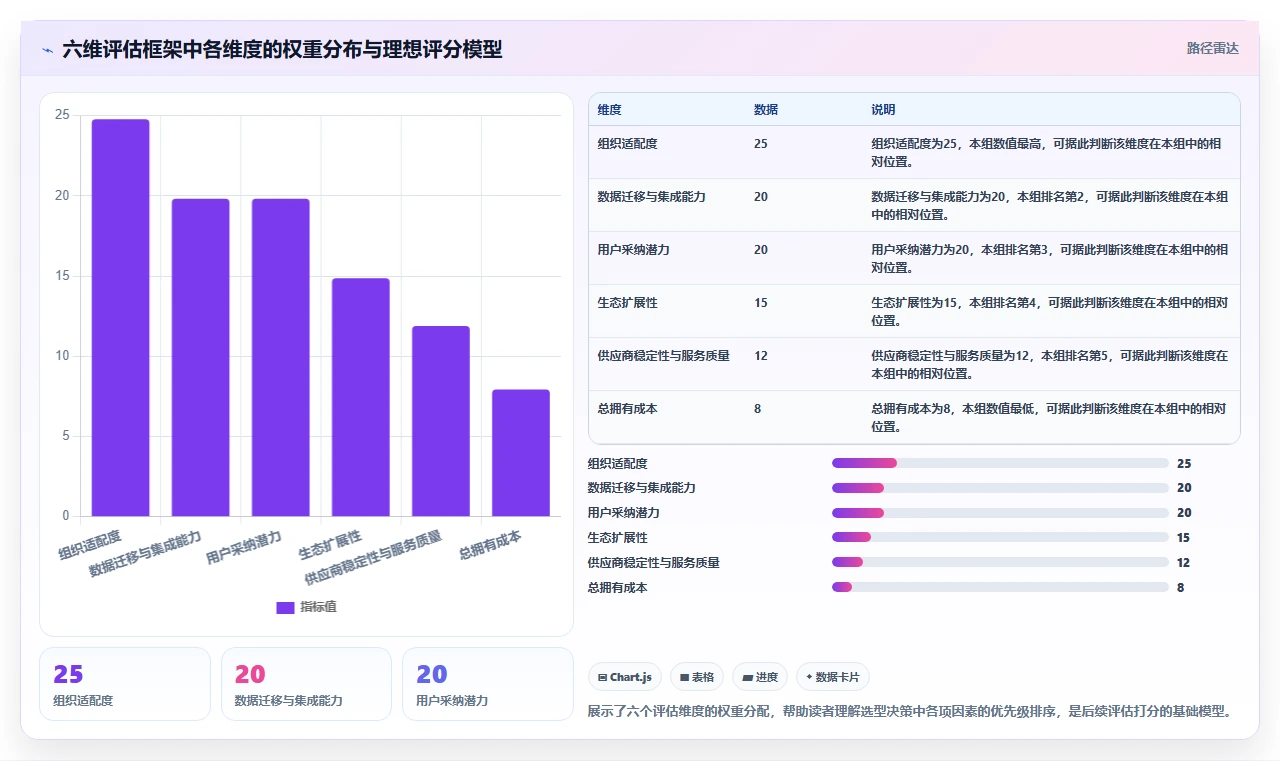Click the y-axis tick label 25
This screenshot has height=761, width=1280.
click(x=62, y=115)
